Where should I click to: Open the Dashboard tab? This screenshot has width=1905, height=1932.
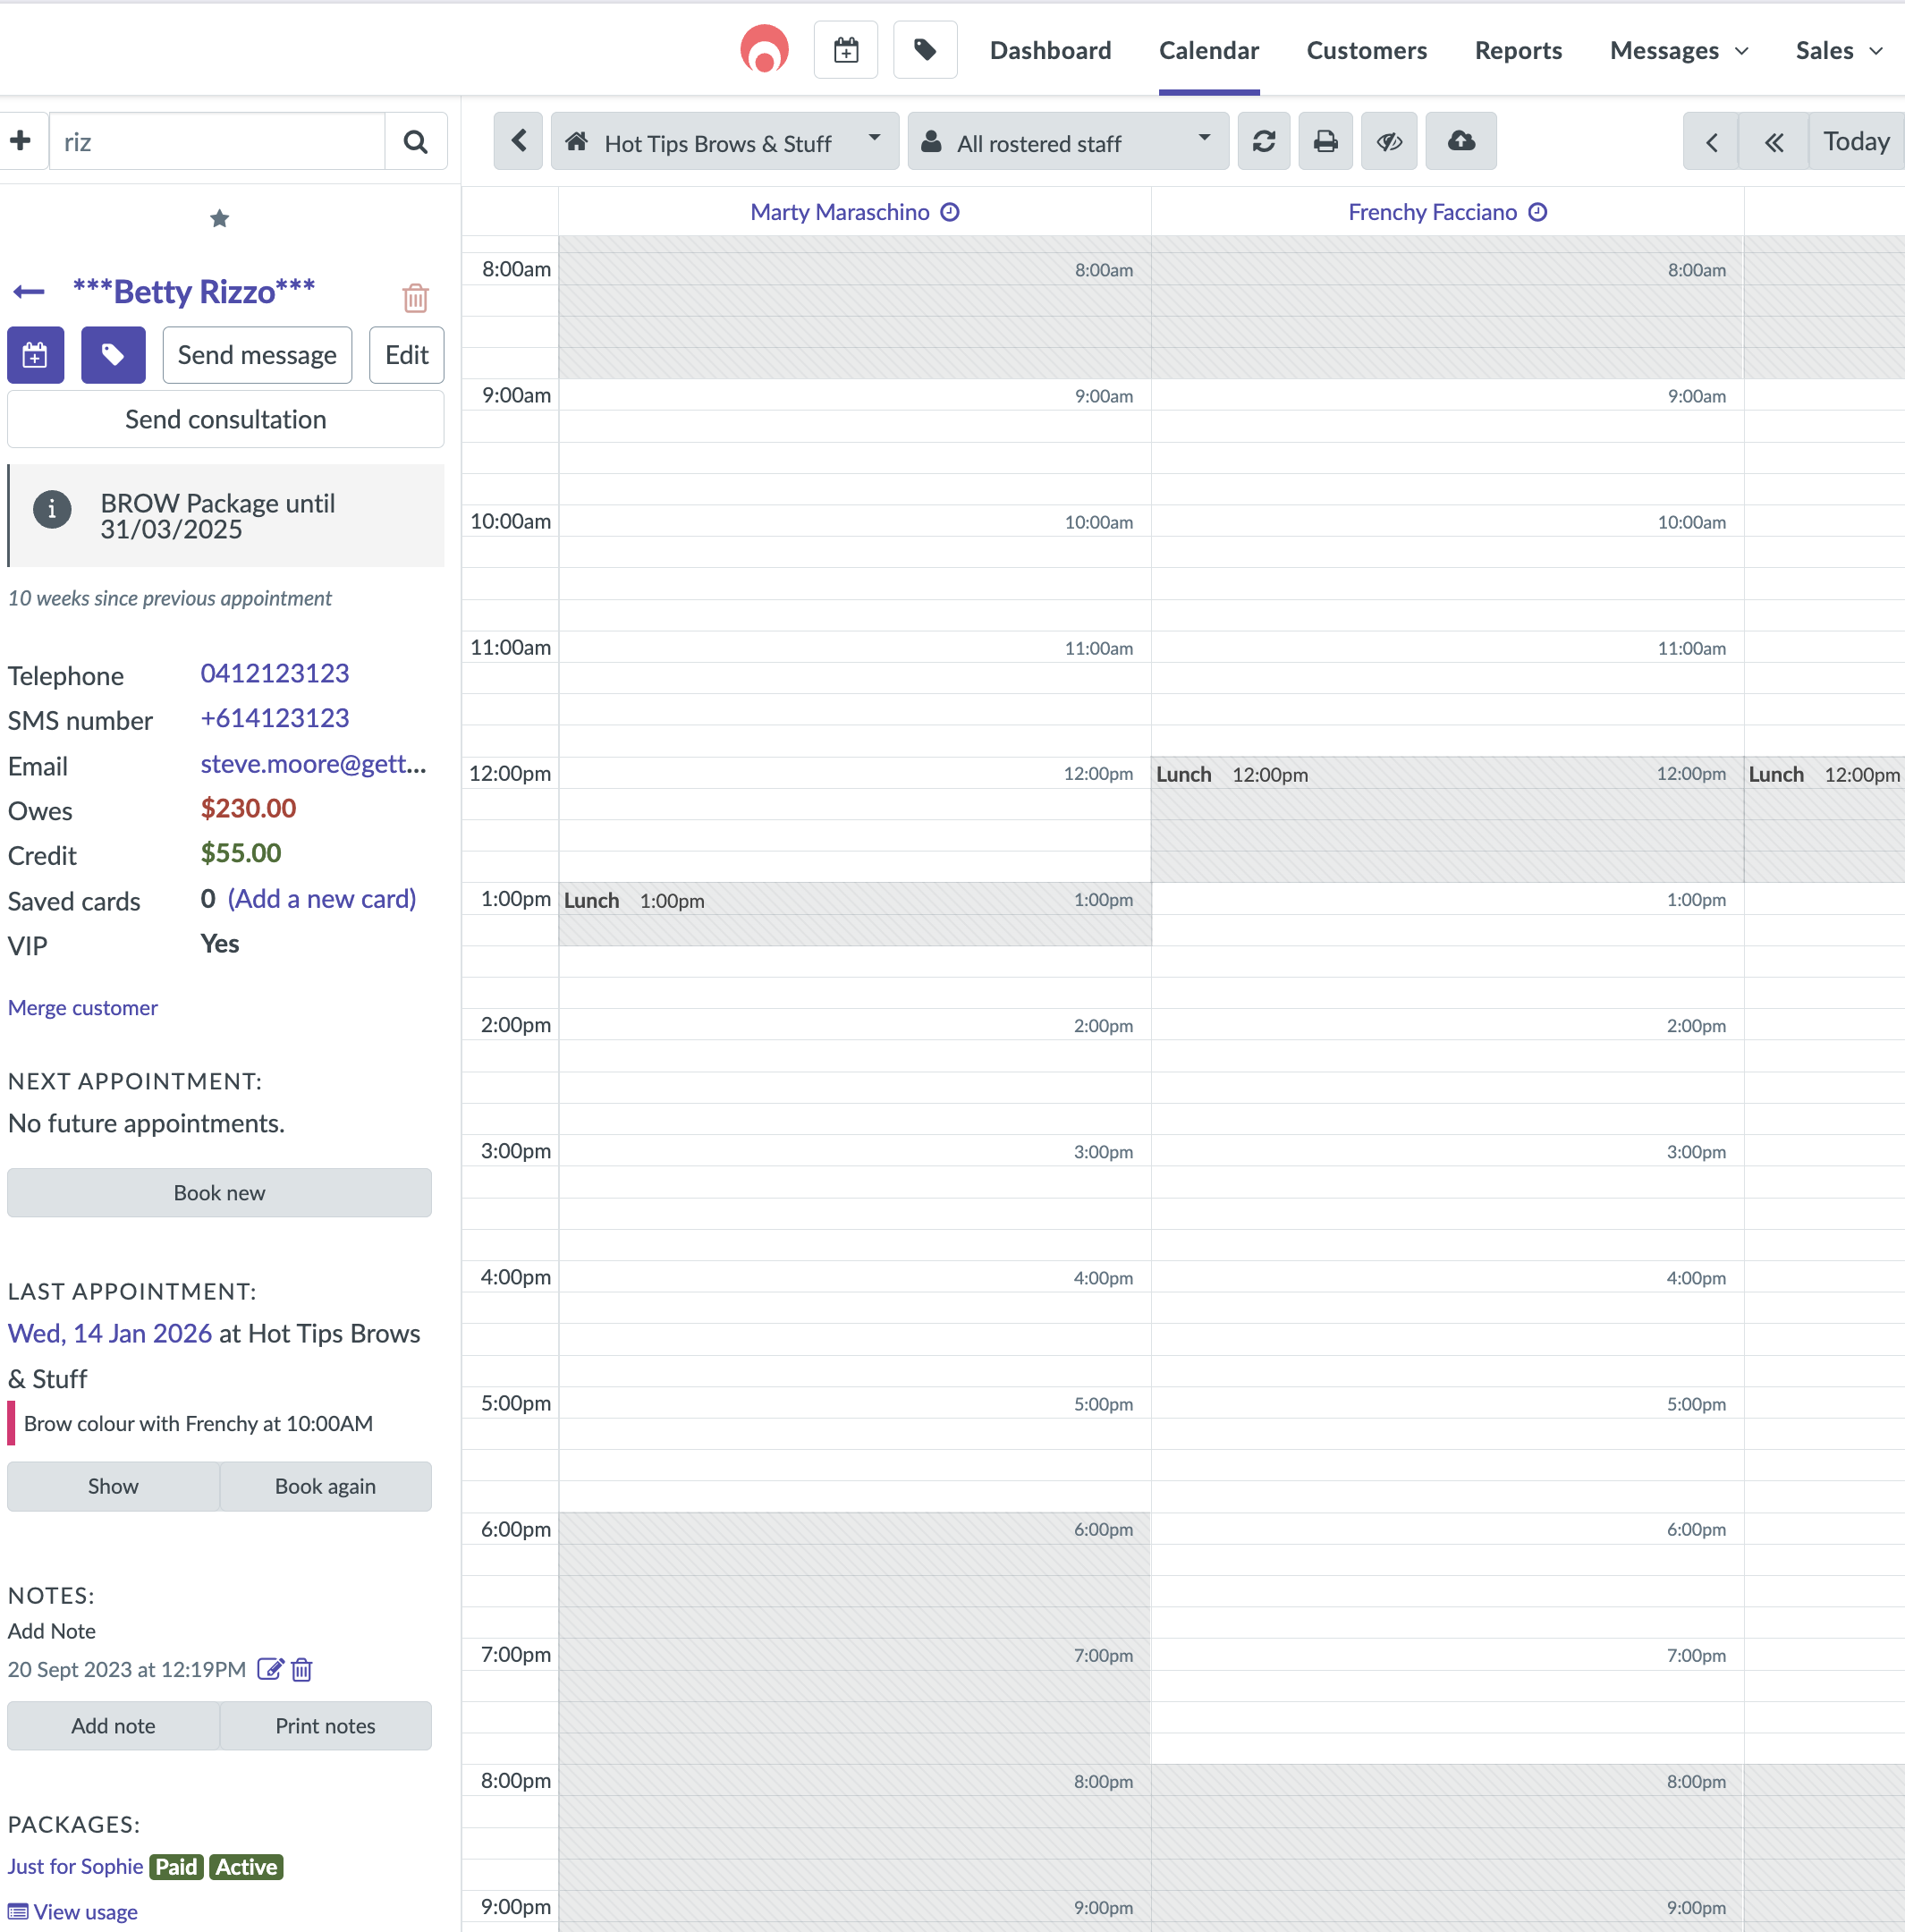click(x=1051, y=50)
